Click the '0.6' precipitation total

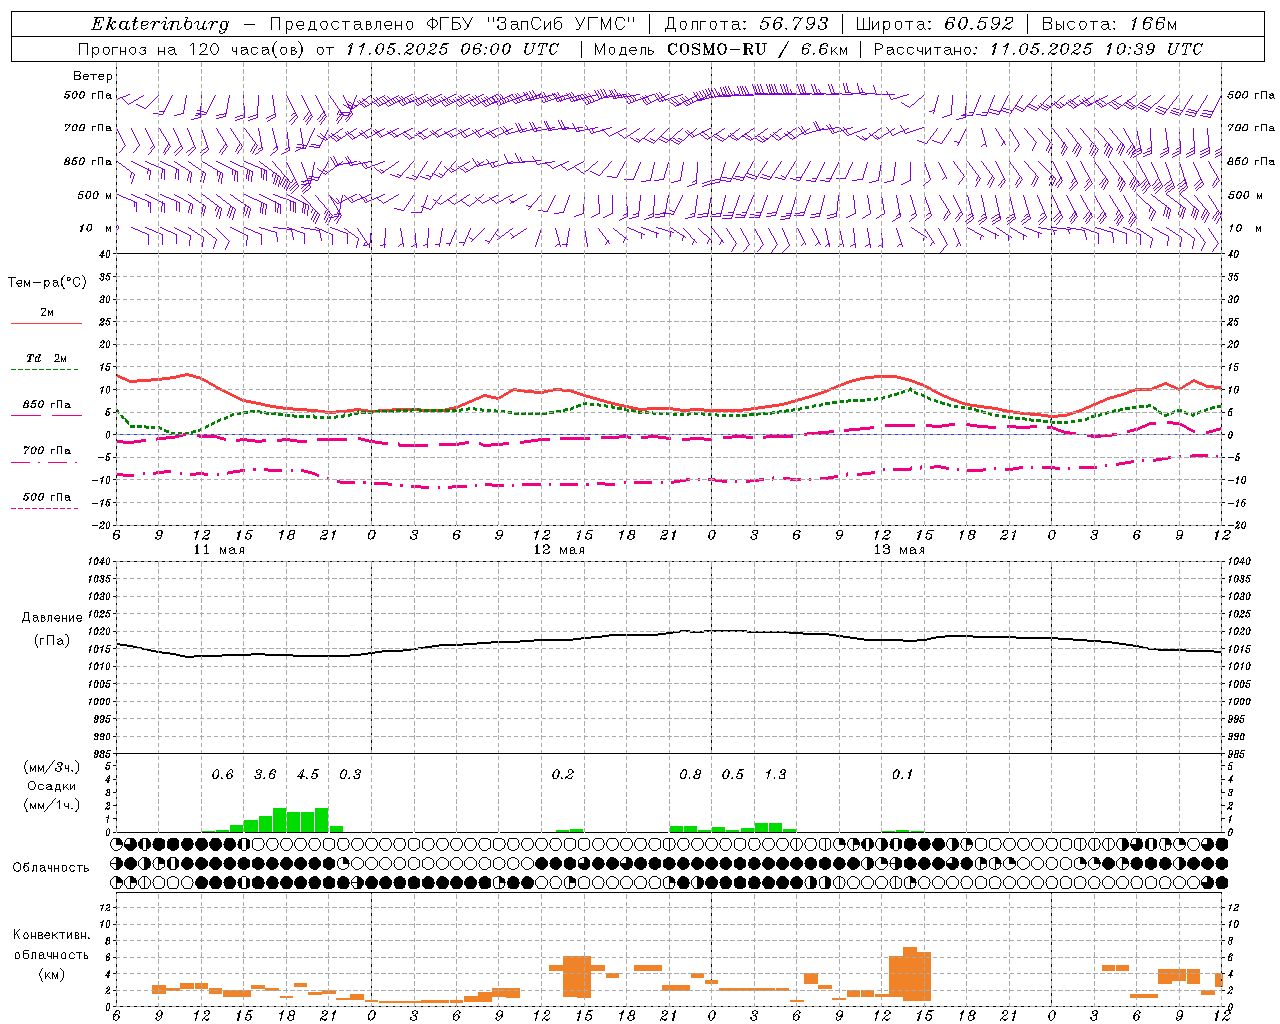coord(222,774)
